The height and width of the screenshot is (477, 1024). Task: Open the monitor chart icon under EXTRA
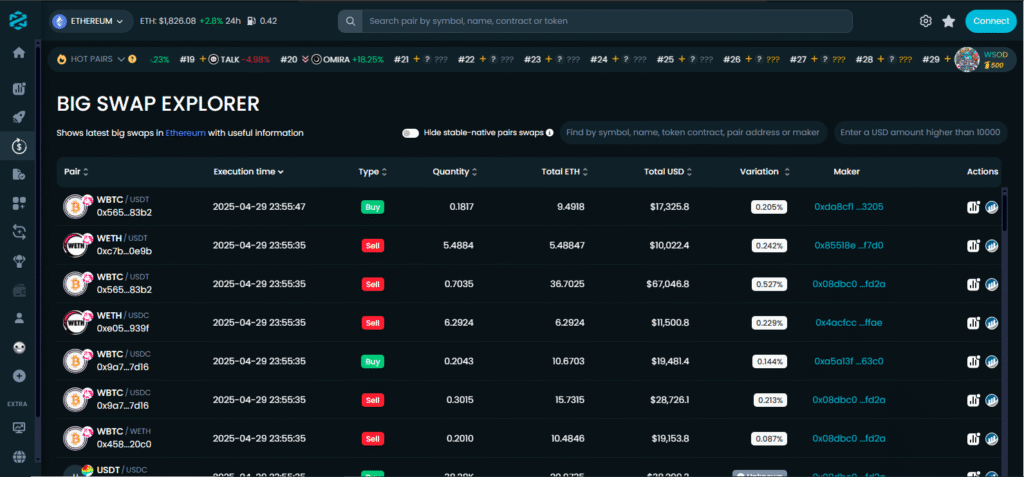(19, 427)
